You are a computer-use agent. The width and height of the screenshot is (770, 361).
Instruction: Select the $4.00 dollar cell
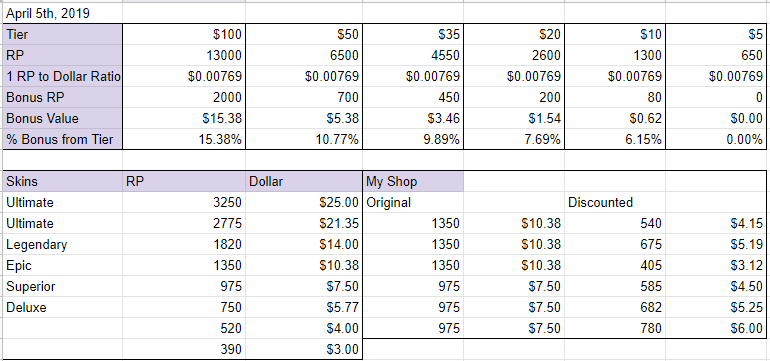pos(304,329)
